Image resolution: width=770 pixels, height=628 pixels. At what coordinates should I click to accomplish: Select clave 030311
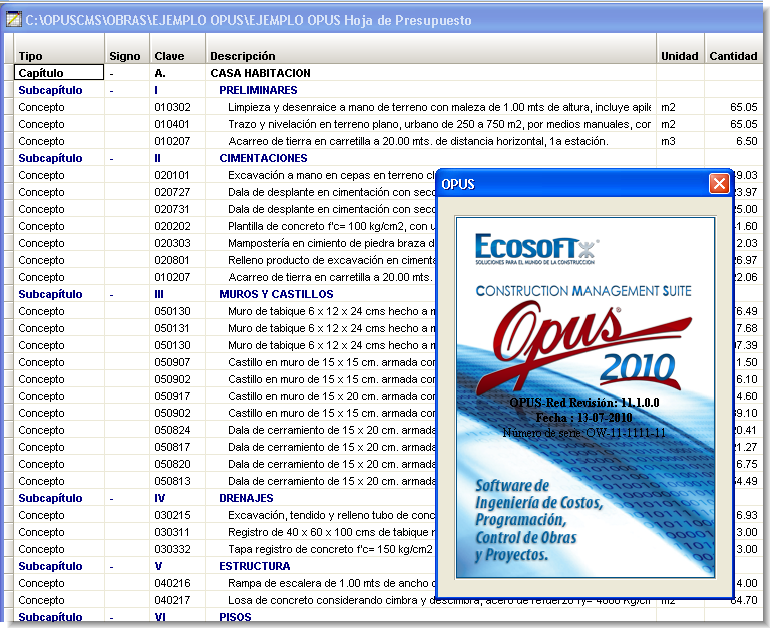click(171, 532)
